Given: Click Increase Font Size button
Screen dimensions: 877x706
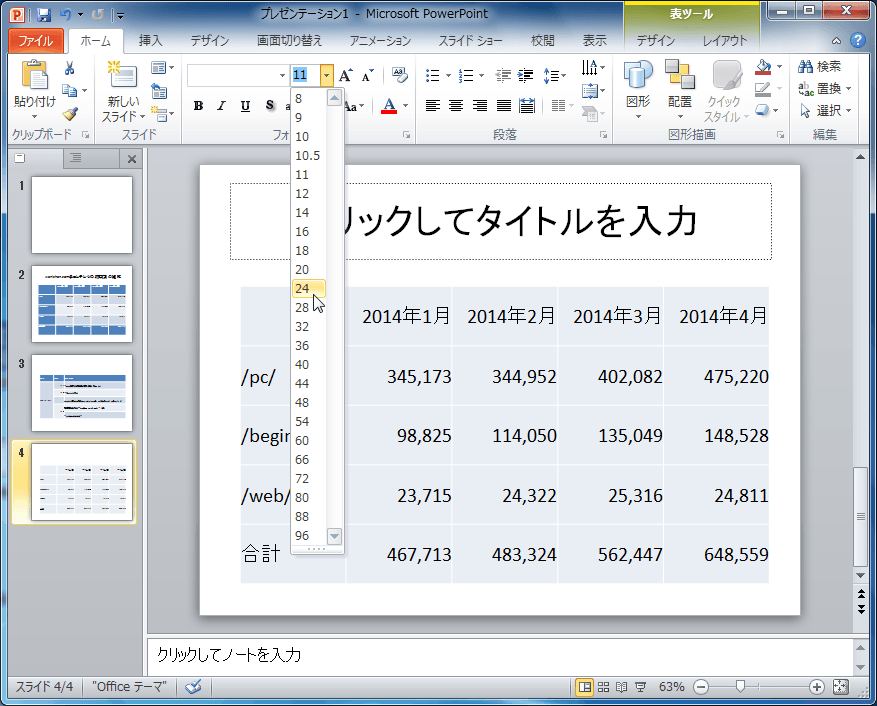Looking at the screenshot, I should click(346, 75).
